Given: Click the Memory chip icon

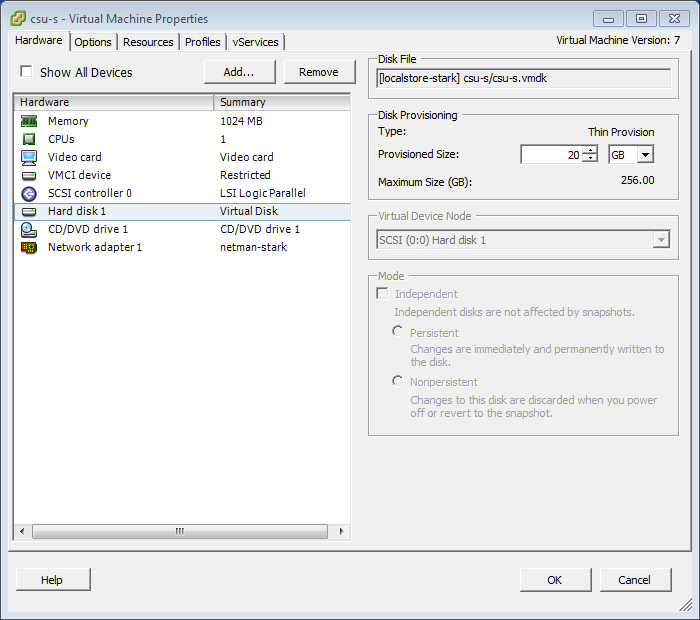Looking at the screenshot, I should [29, 121].
